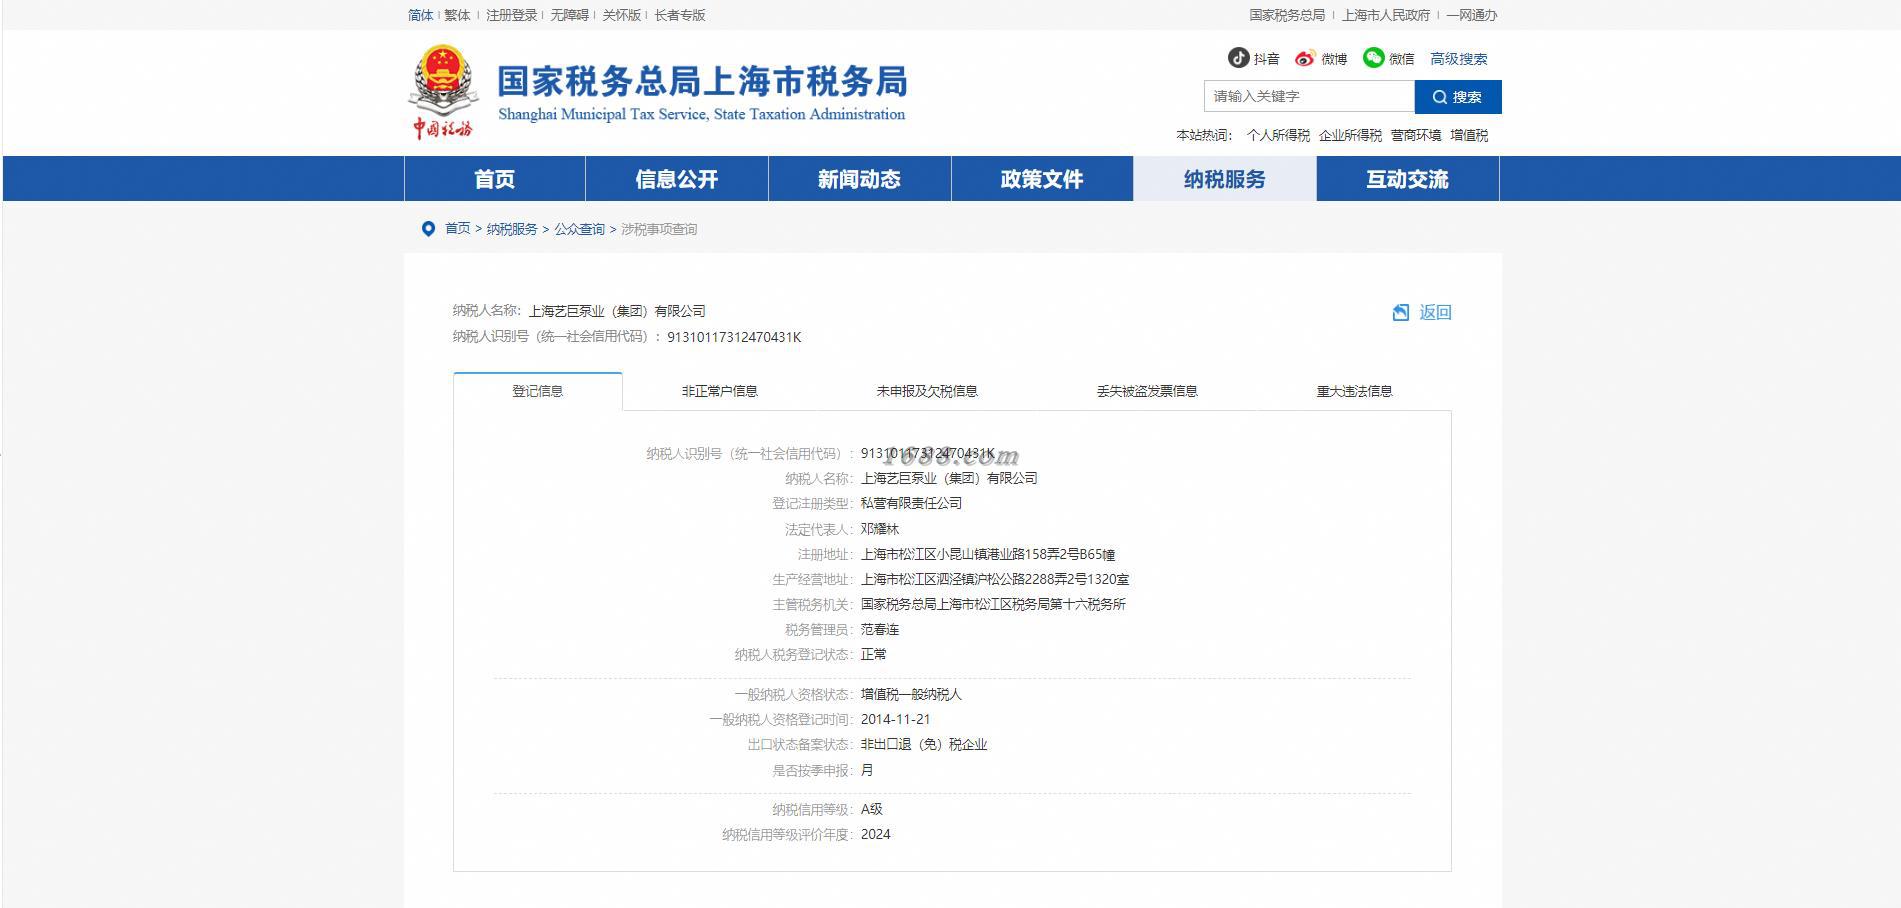Click breadcrumb 纳税服务 link
1901x908 pixels.
tap(512, 229)
